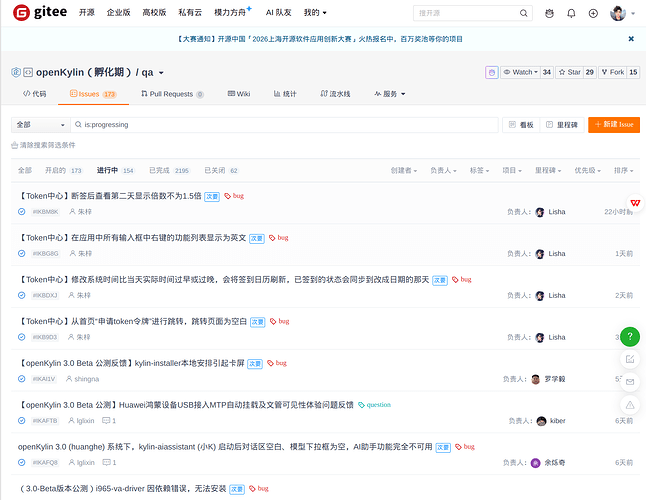
Task: Click the status icon of issue #IKAFQ8
Action: tap(22, 463)
